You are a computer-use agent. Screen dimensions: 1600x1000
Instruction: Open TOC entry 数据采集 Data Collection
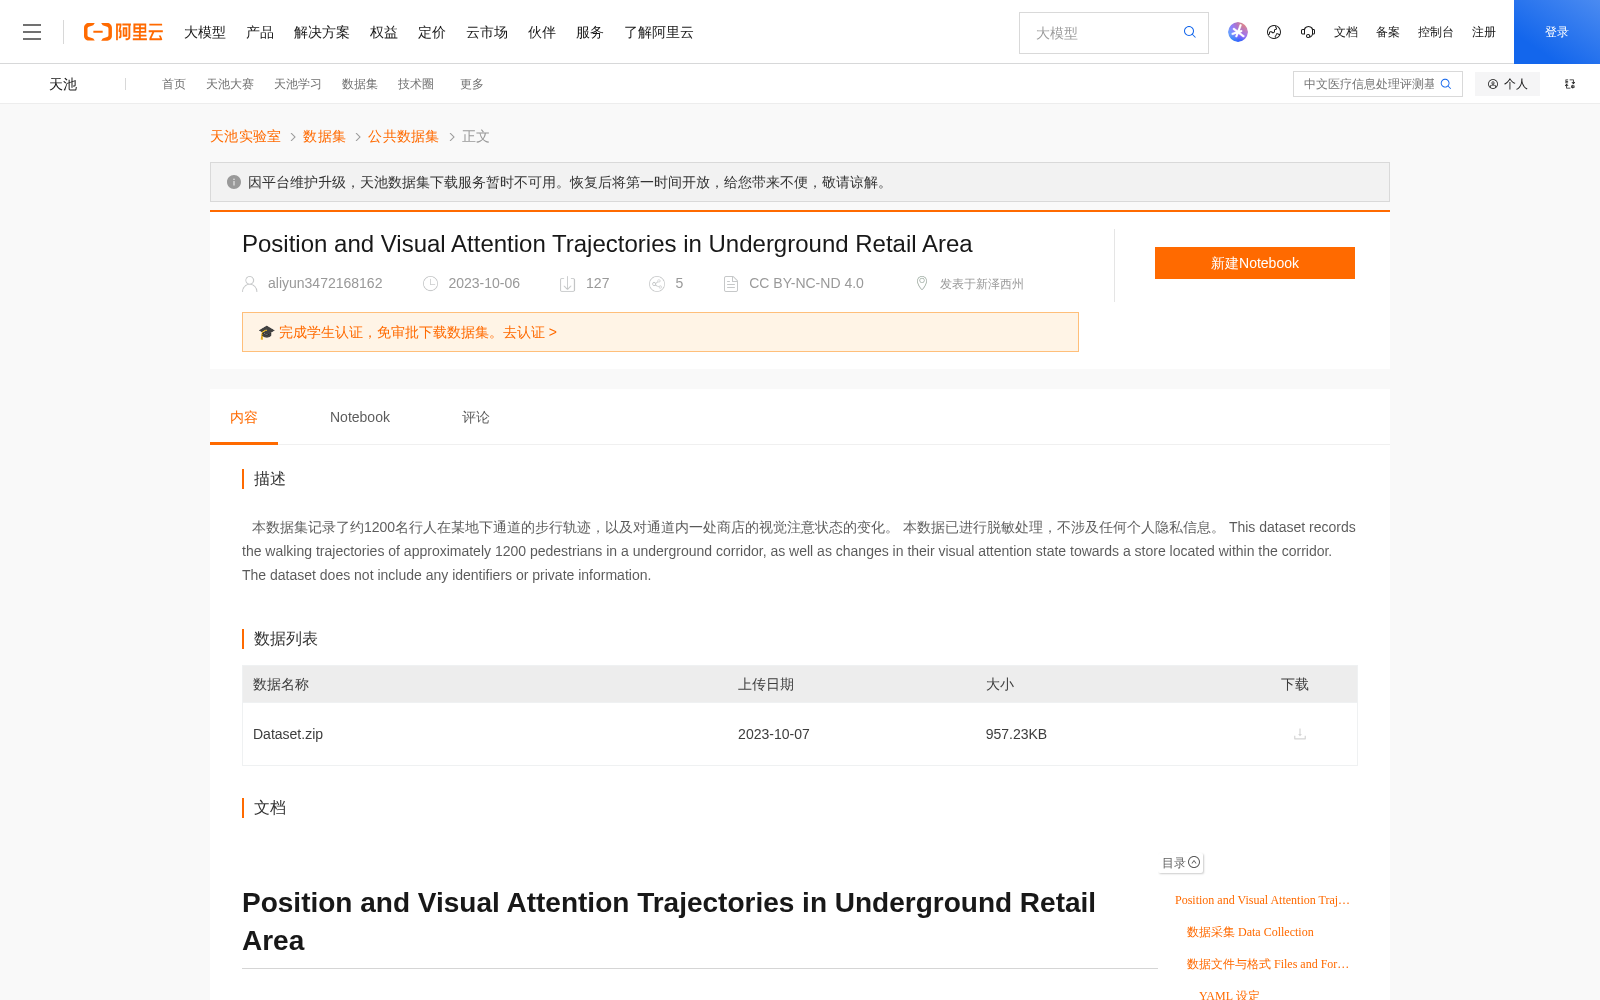tap(1250, 932)
